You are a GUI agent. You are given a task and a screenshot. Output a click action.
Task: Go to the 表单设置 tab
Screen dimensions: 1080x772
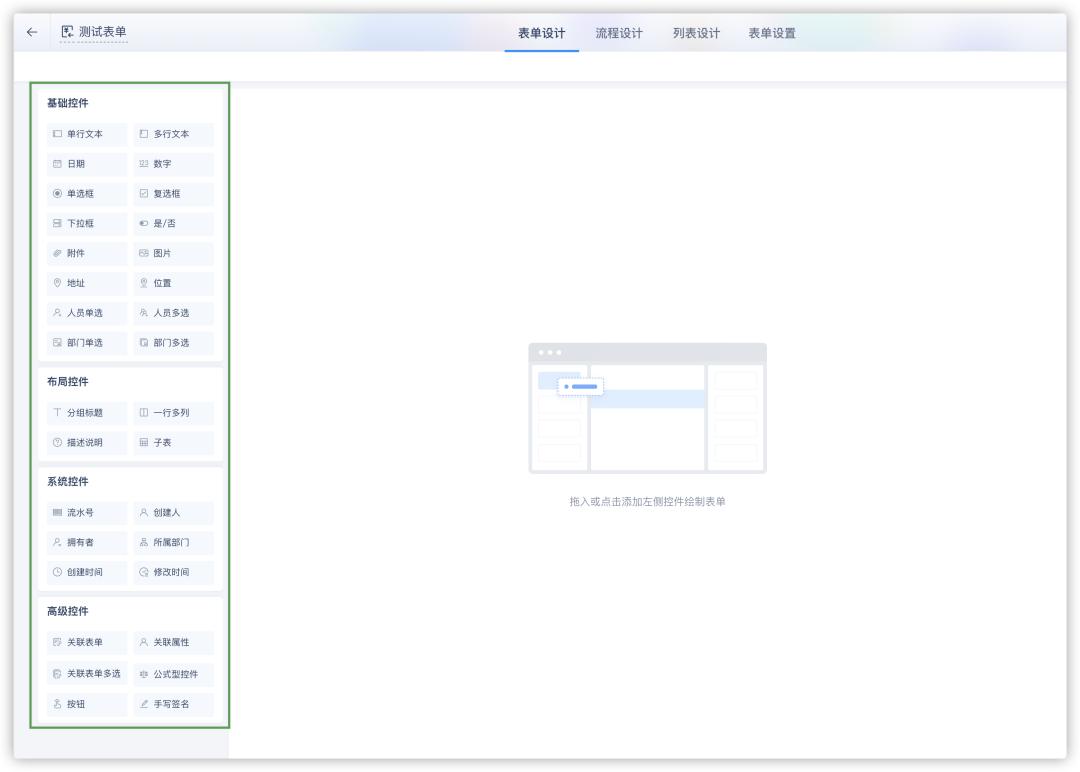[772, 33]
